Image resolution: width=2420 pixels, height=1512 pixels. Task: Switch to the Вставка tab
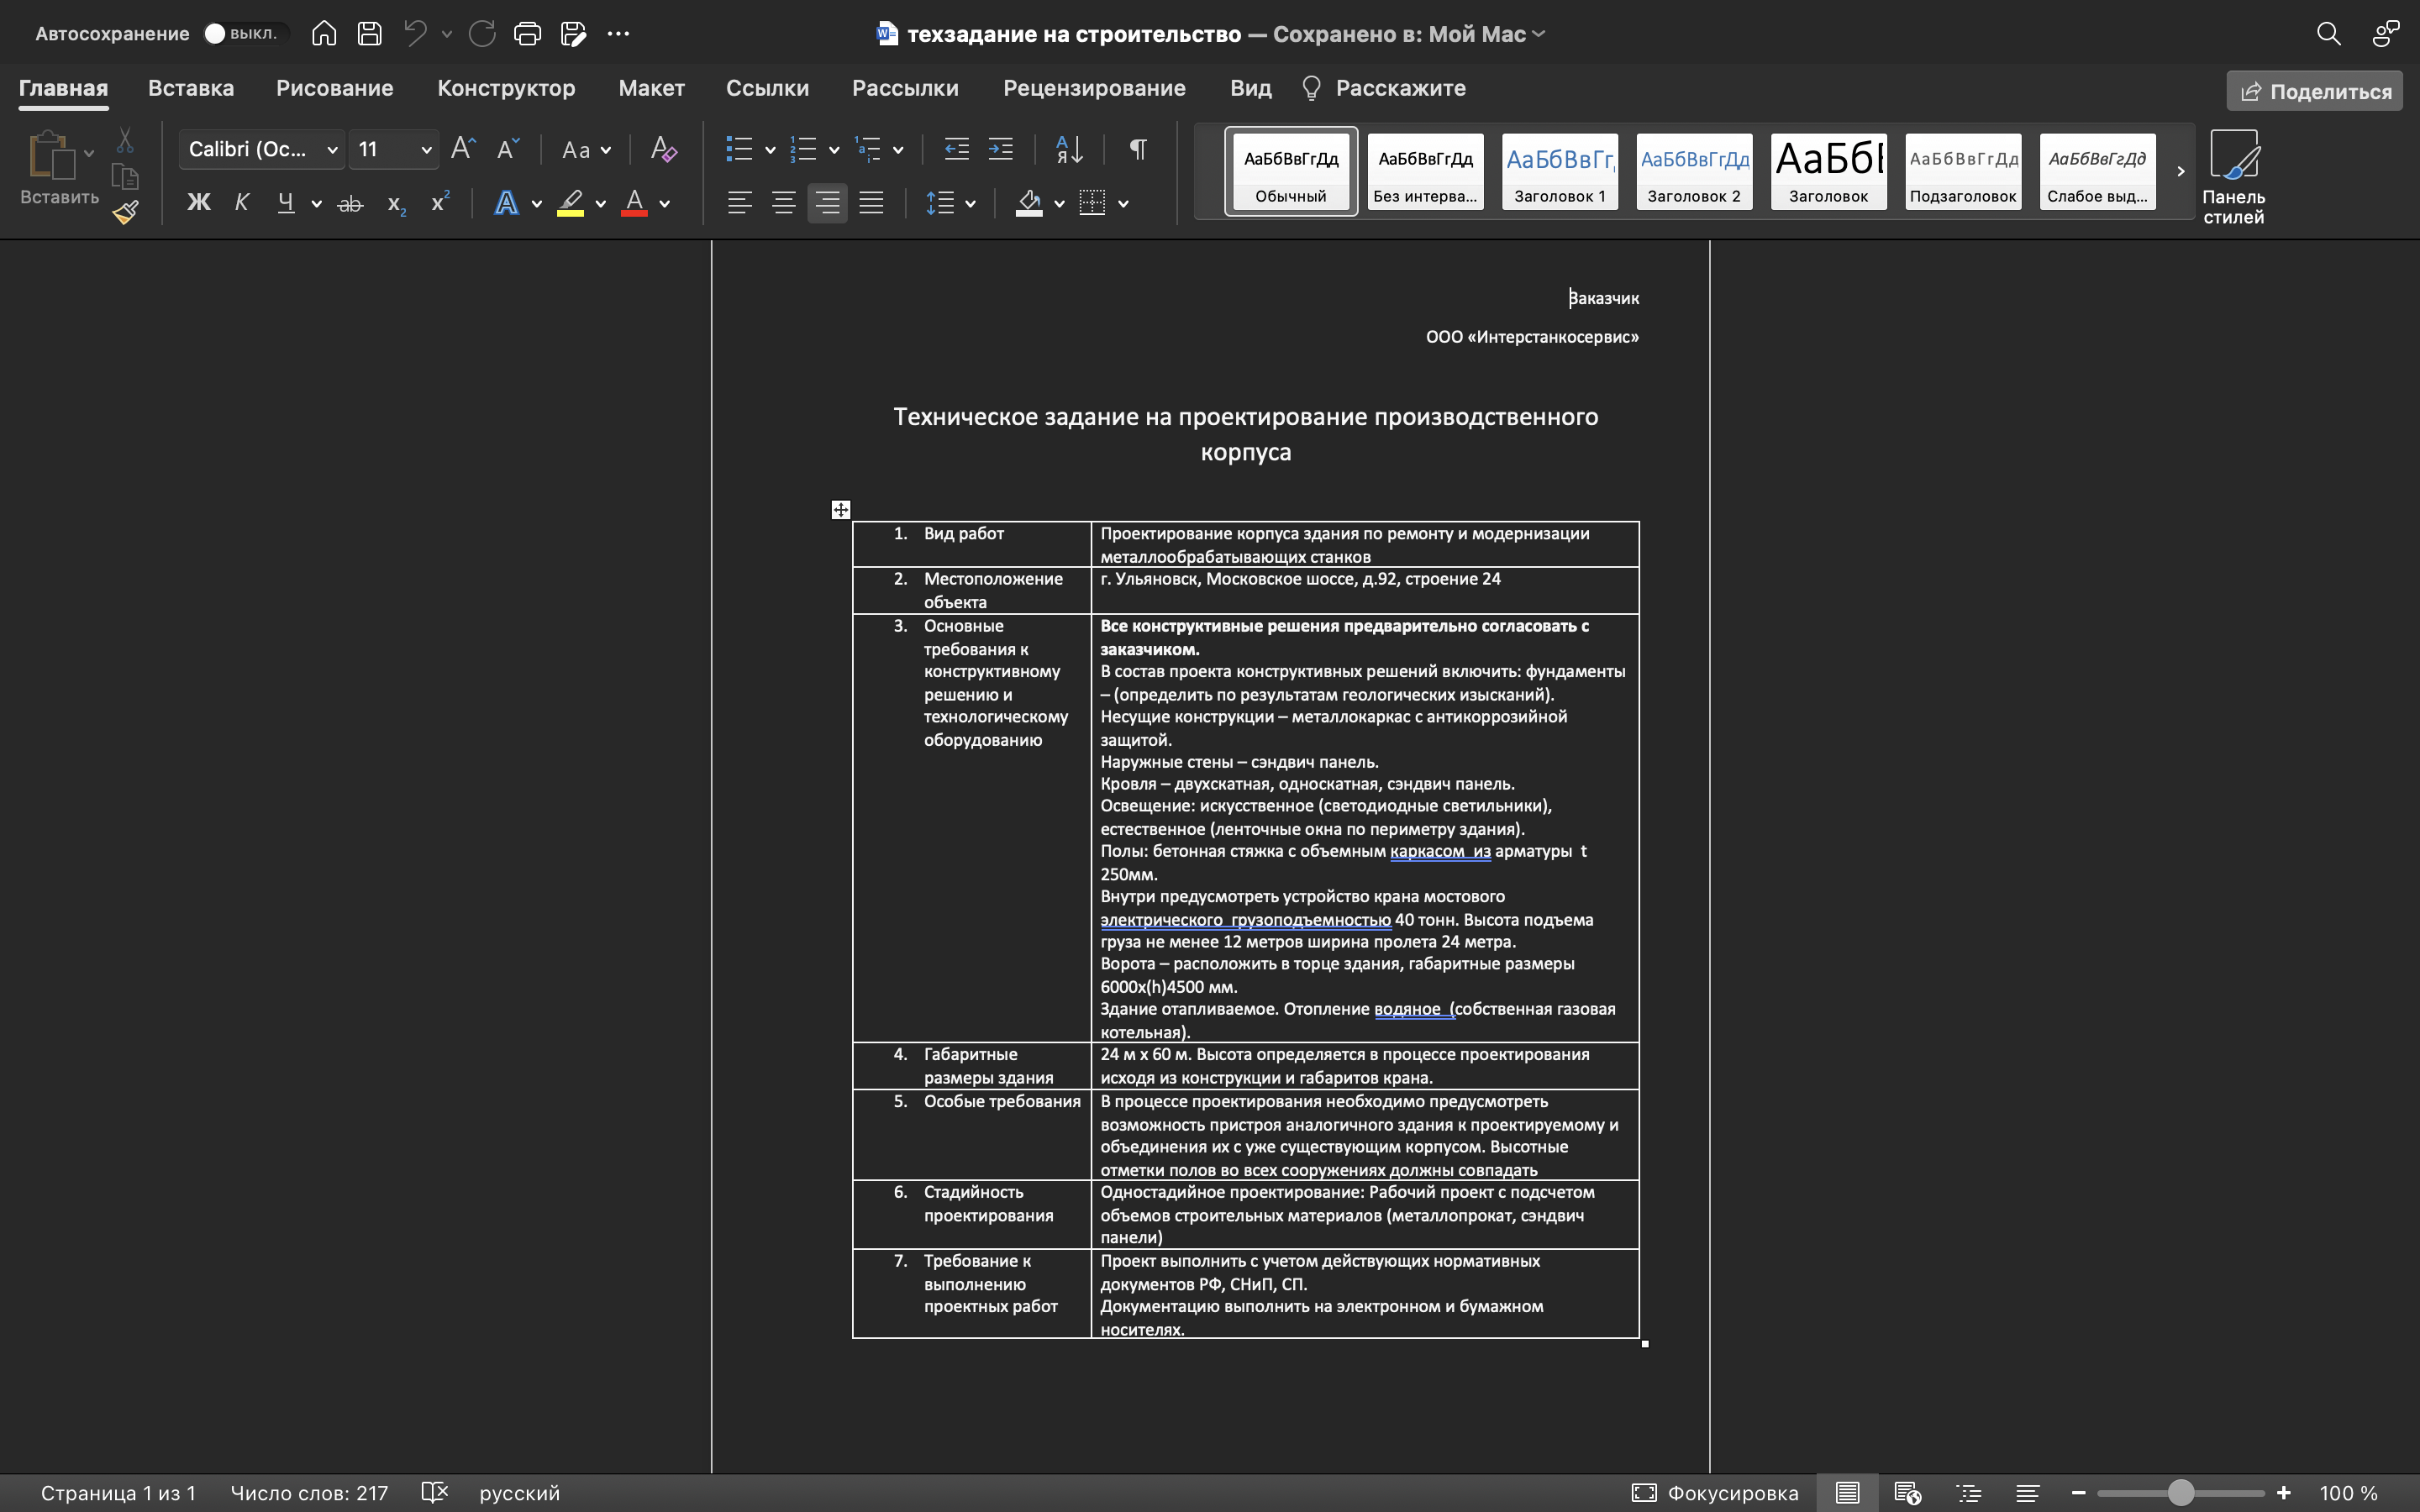point(191,88)
